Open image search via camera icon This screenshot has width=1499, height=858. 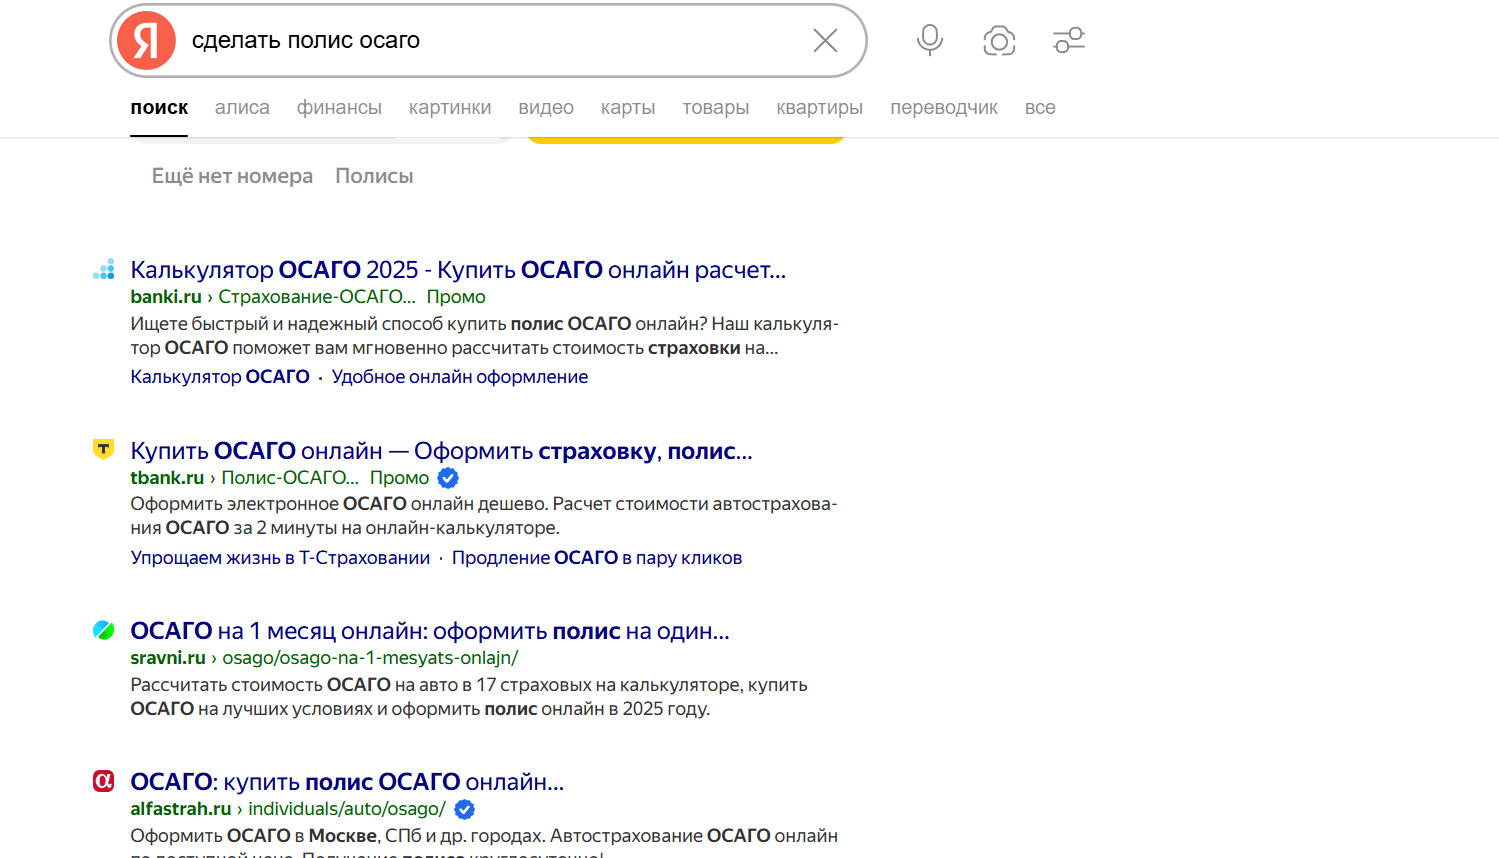[x=998, y=41]
